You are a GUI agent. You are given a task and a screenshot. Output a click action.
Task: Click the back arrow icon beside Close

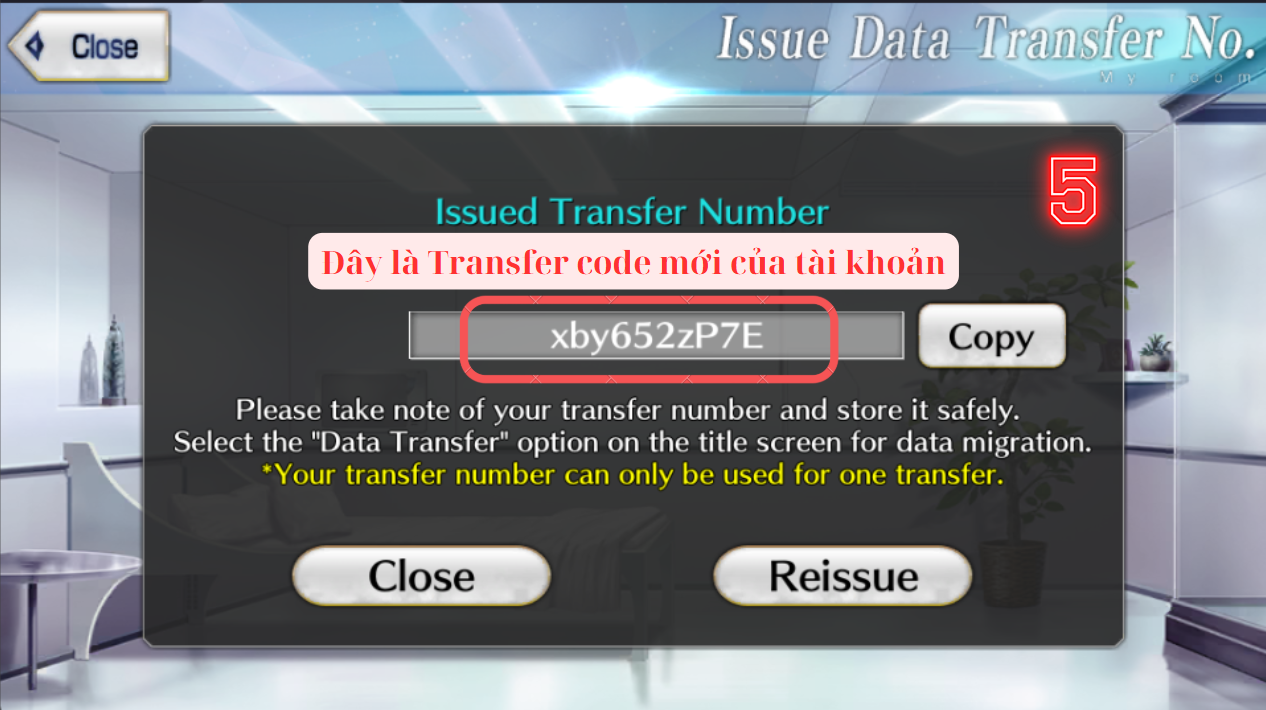[x=35, y=47]
